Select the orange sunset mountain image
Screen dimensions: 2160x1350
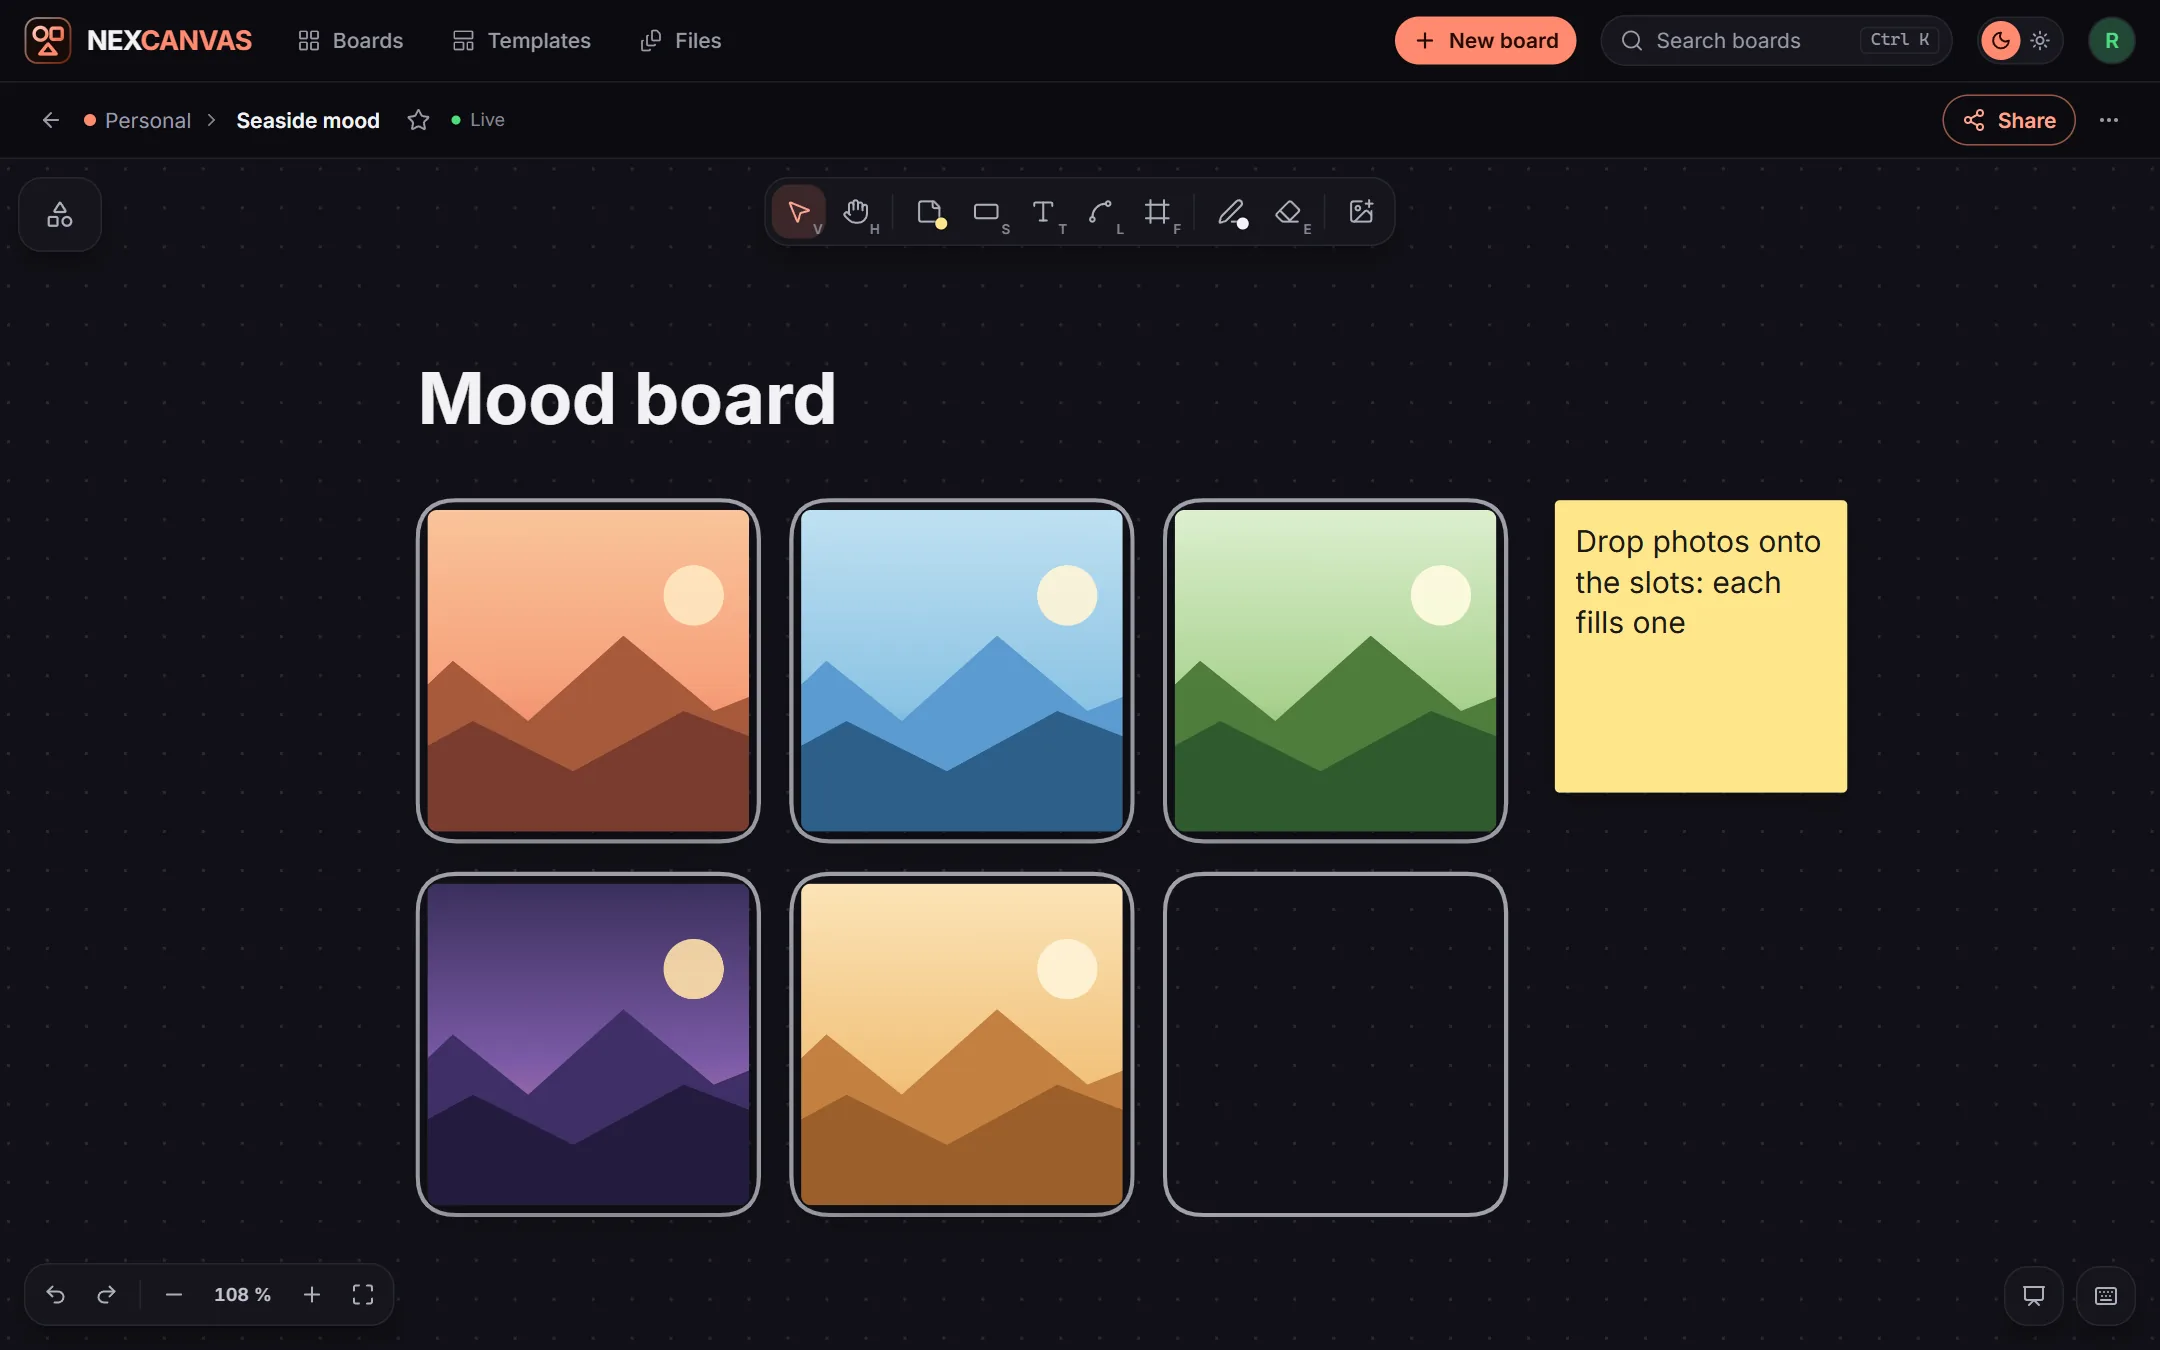588,671
